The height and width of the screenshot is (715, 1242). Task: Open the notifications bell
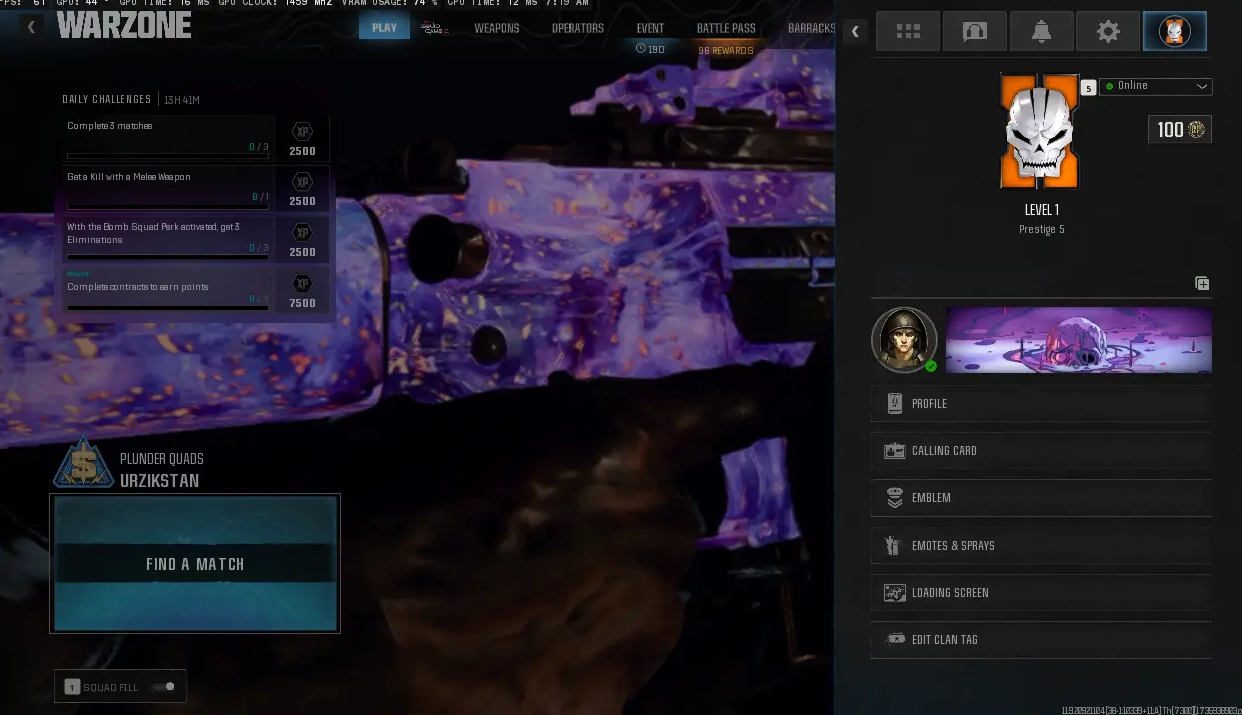1041,30
